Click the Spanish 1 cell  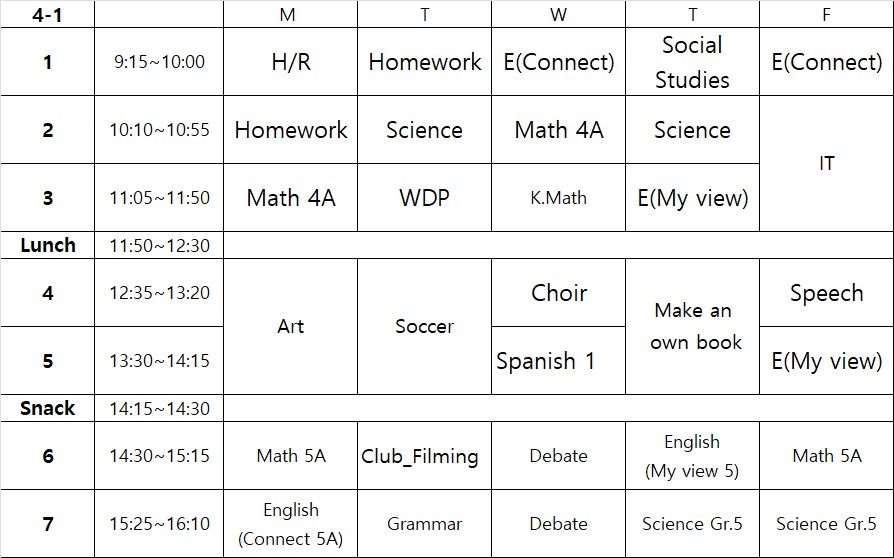546,361
